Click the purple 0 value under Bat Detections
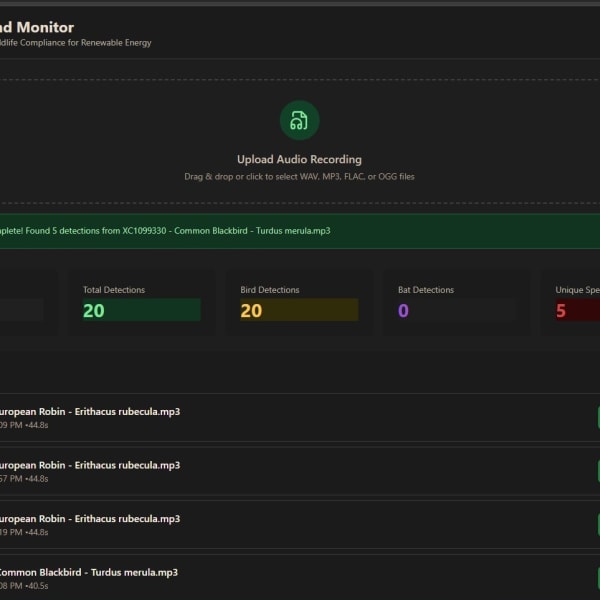 (x=403, y=310)
